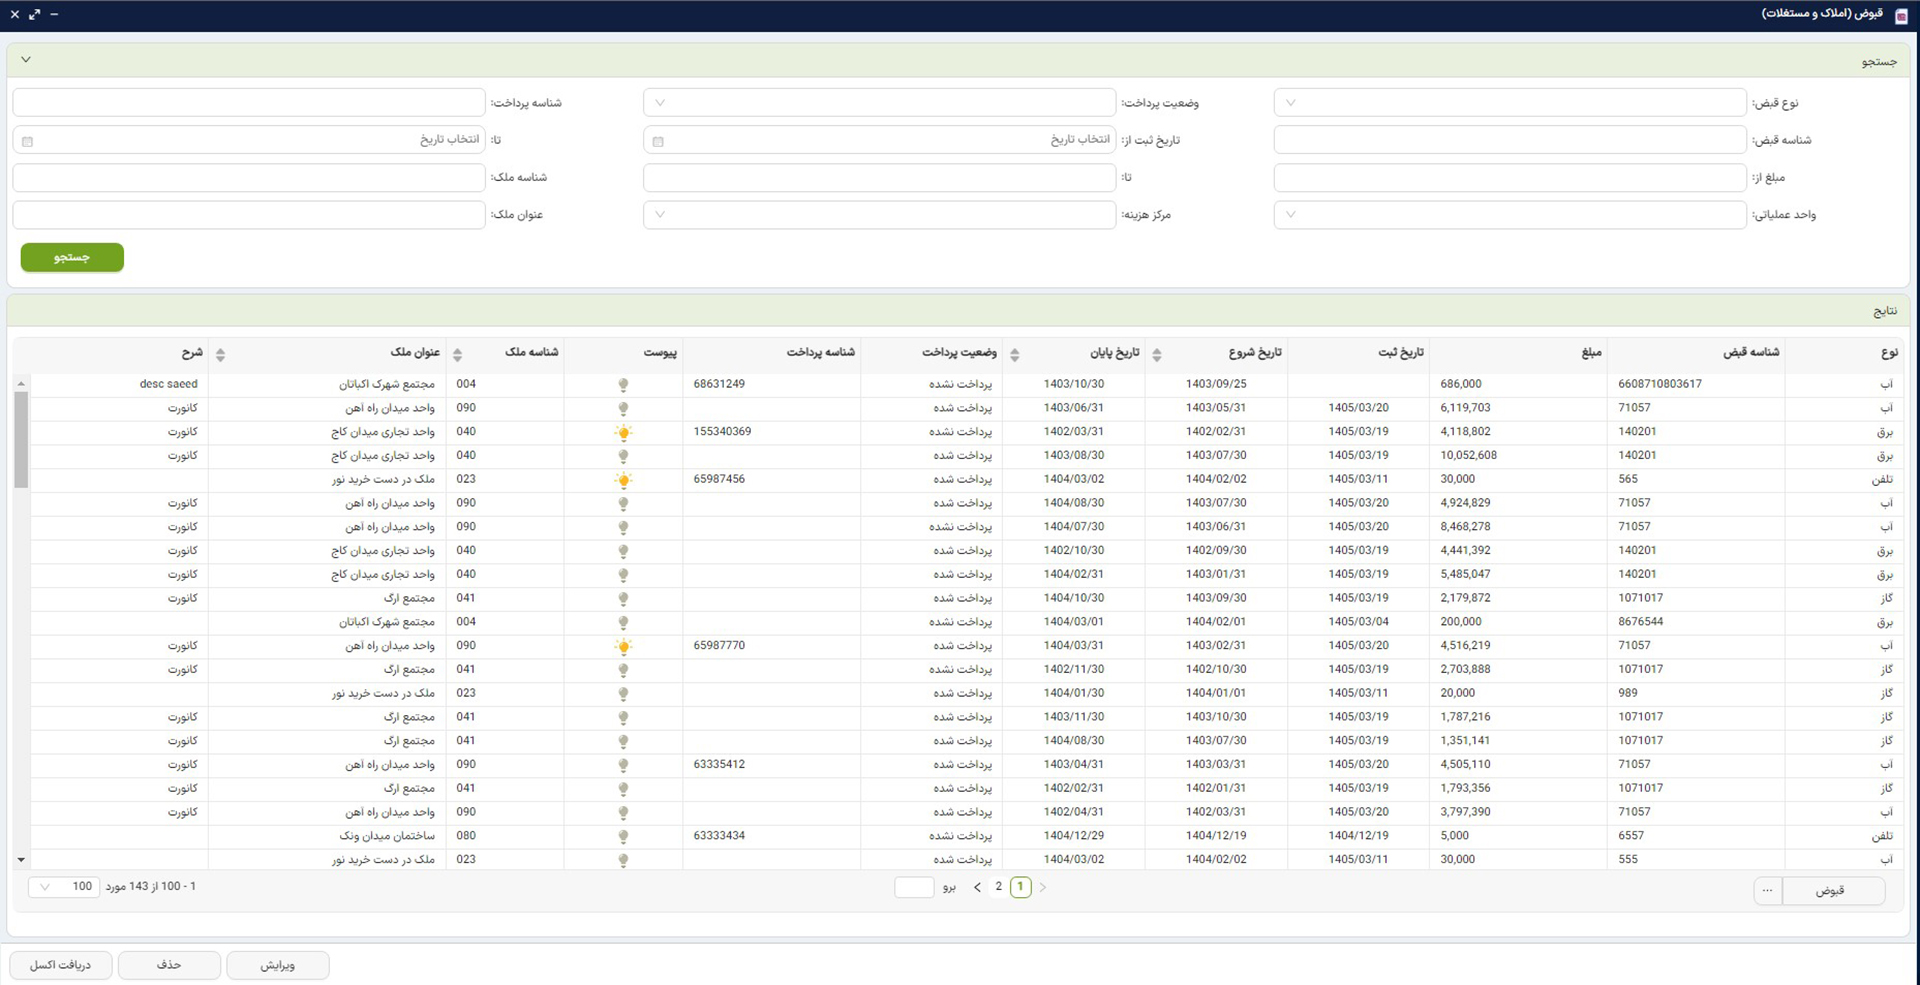Image resolution: width=1920 pixels, height=985 pixels.
Task: Click the application icon in title bar
Action: click(1902, 15)
